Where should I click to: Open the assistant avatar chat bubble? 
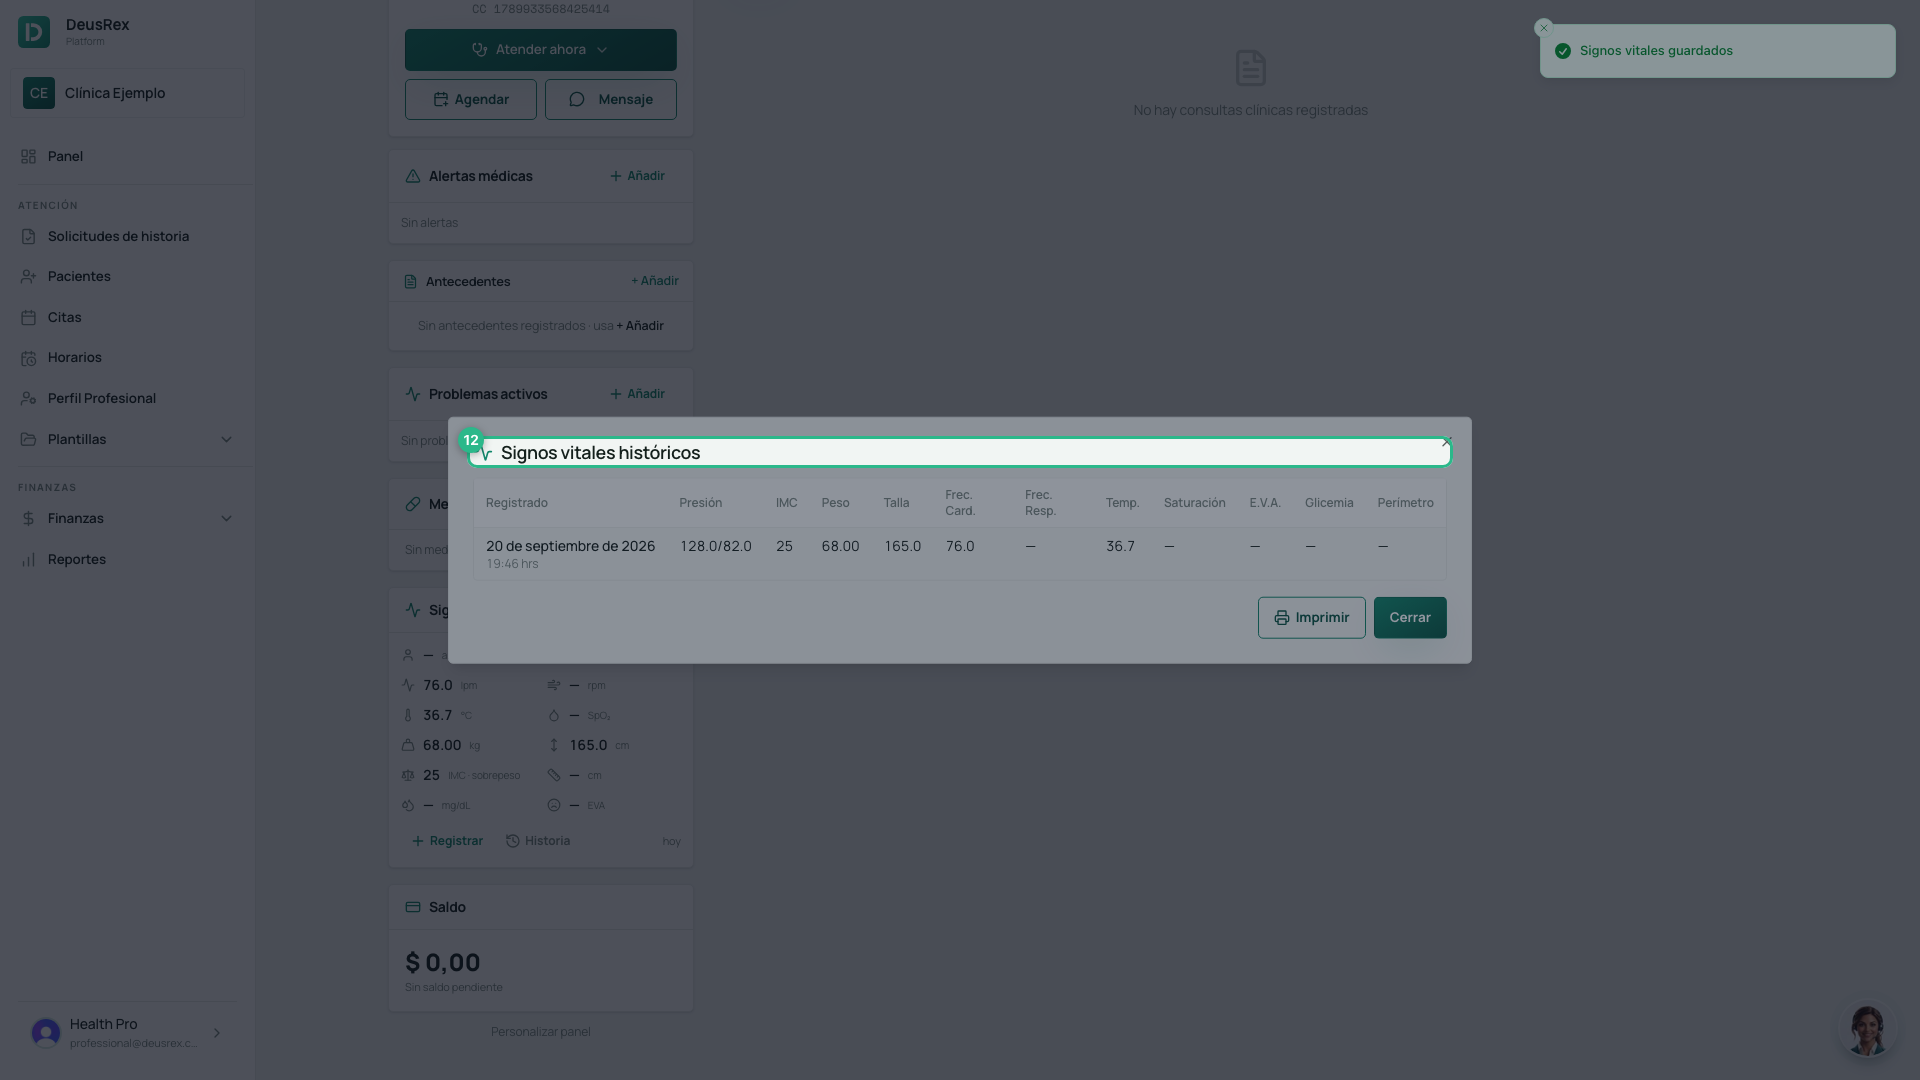[1867, 1029]
